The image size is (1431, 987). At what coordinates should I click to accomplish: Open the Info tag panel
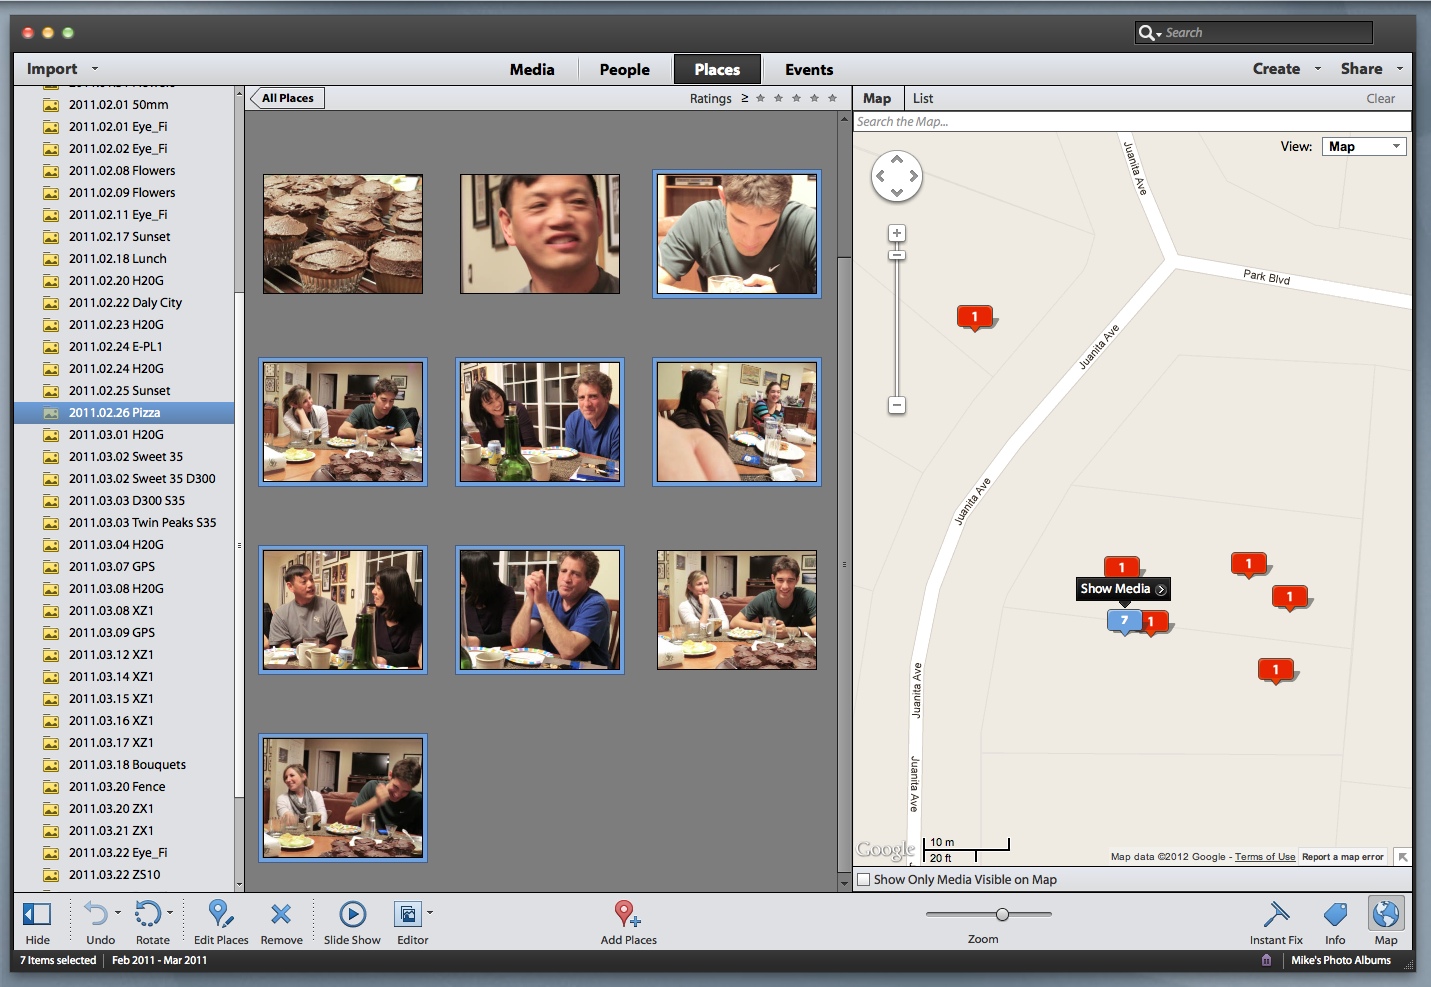tap(1335, 914)
